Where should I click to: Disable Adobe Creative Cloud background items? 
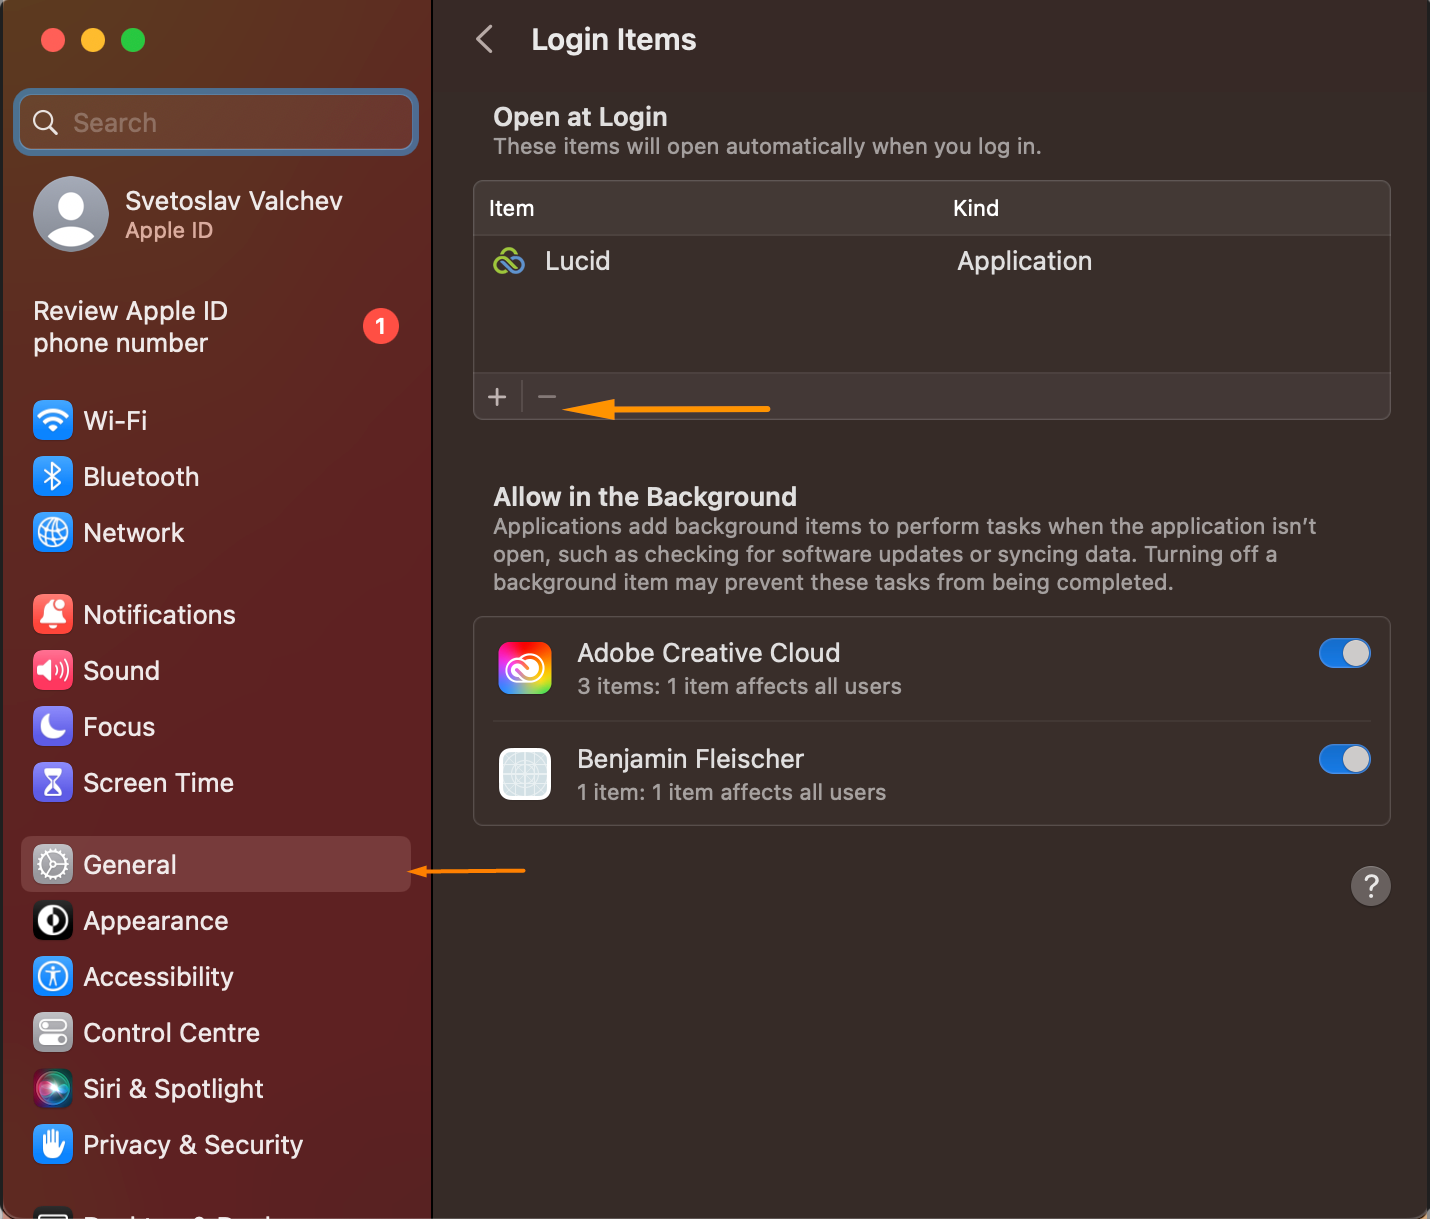(1344, 653)
